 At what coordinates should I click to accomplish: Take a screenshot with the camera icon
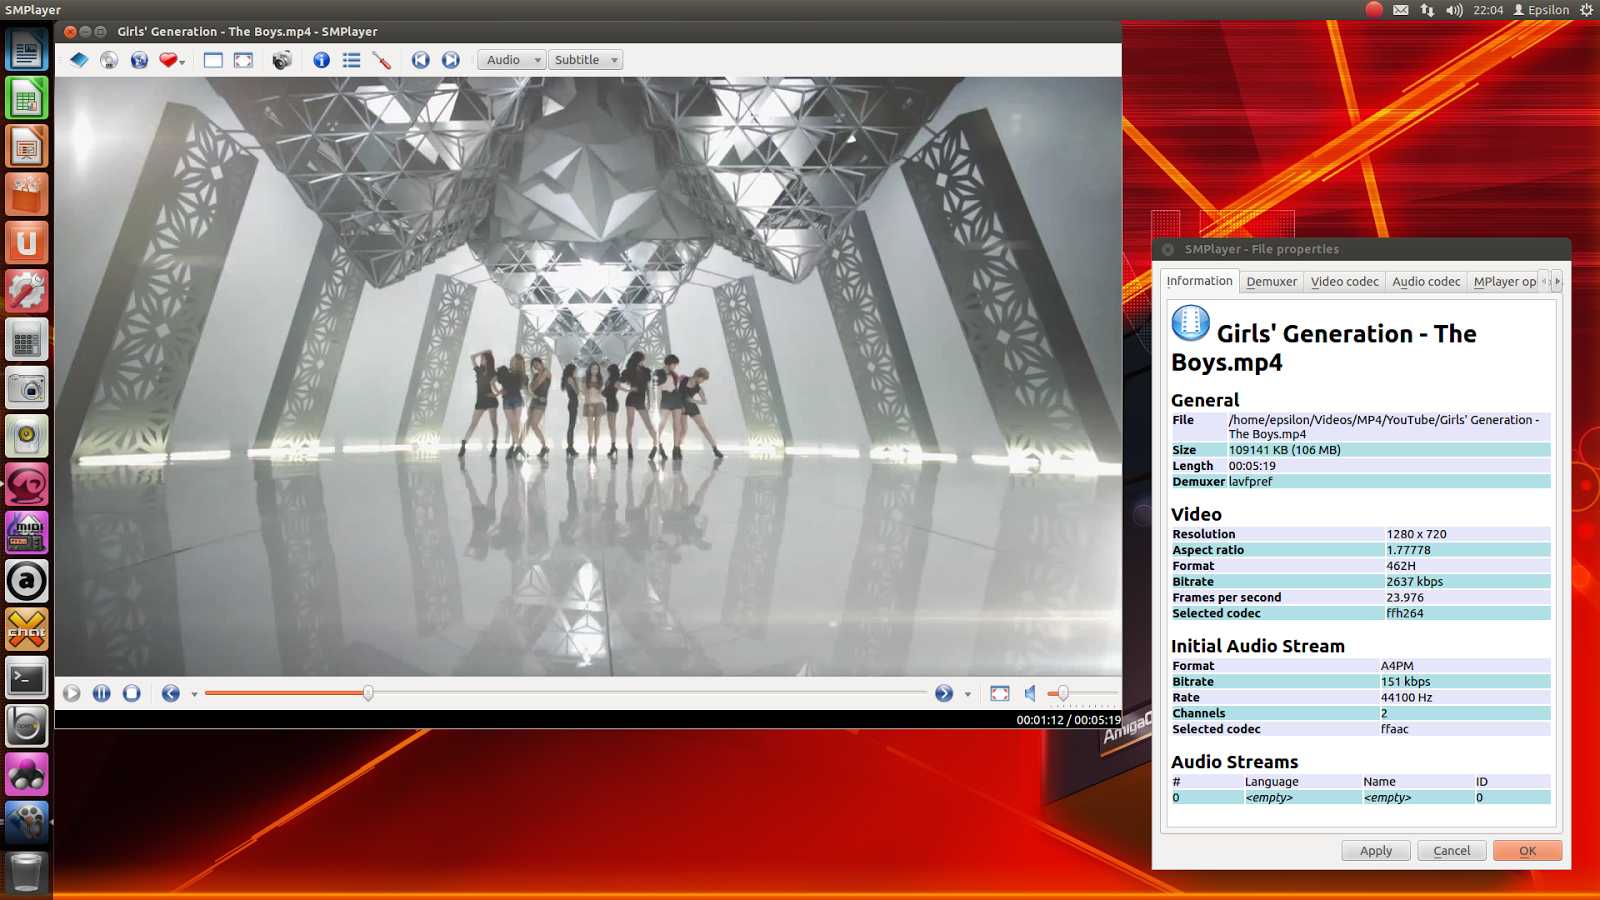(282, 60)
